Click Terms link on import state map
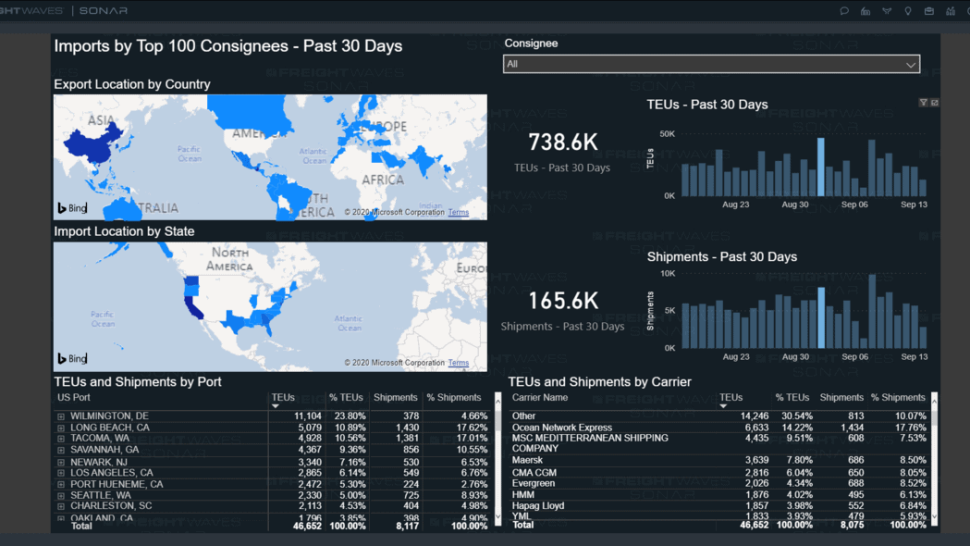The height and width of the screenshot is (546, 970). [458, 363]
